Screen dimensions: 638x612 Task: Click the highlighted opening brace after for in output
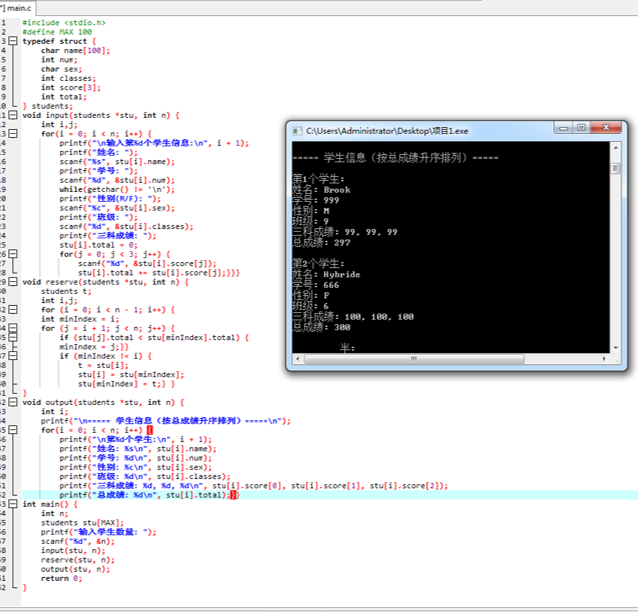click(149, 430)
